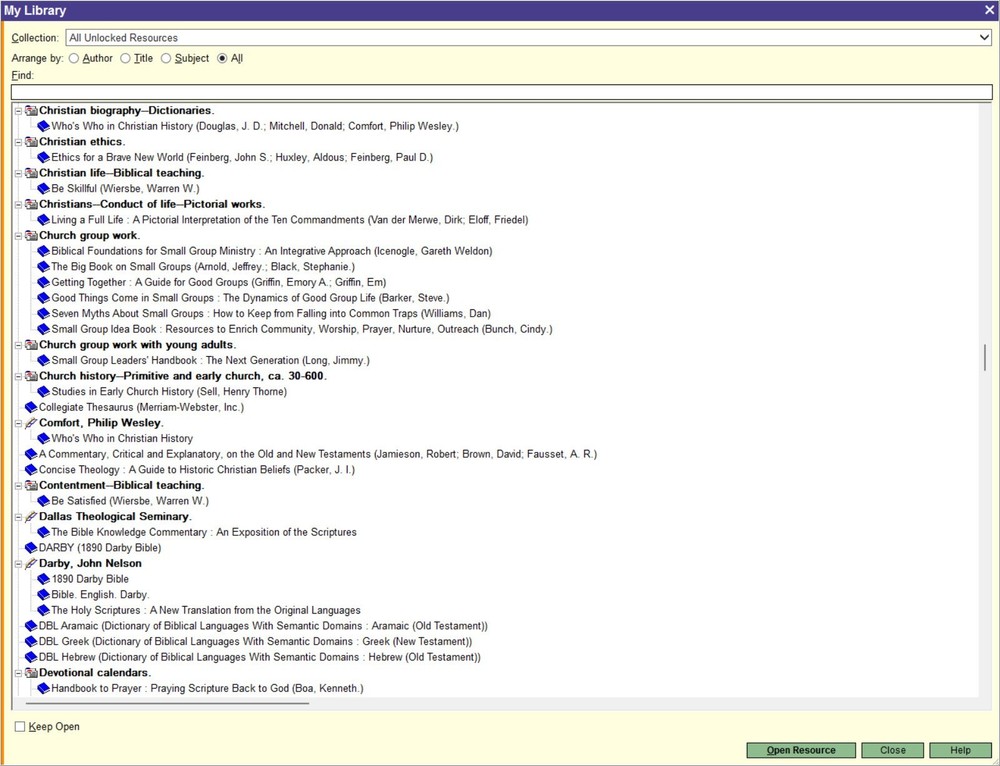Arrange the library by Title

(x=126, y=58)
